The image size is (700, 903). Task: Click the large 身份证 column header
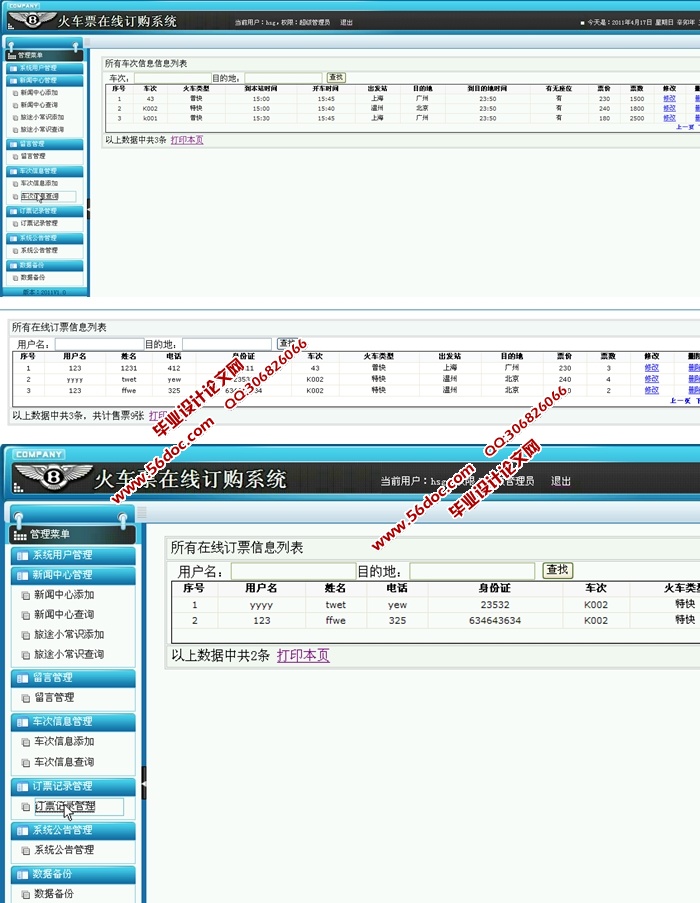[x=494, y=588]
